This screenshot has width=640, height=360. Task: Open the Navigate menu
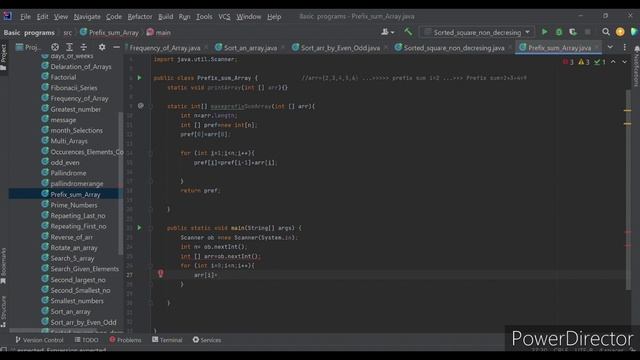click(87, 17)
